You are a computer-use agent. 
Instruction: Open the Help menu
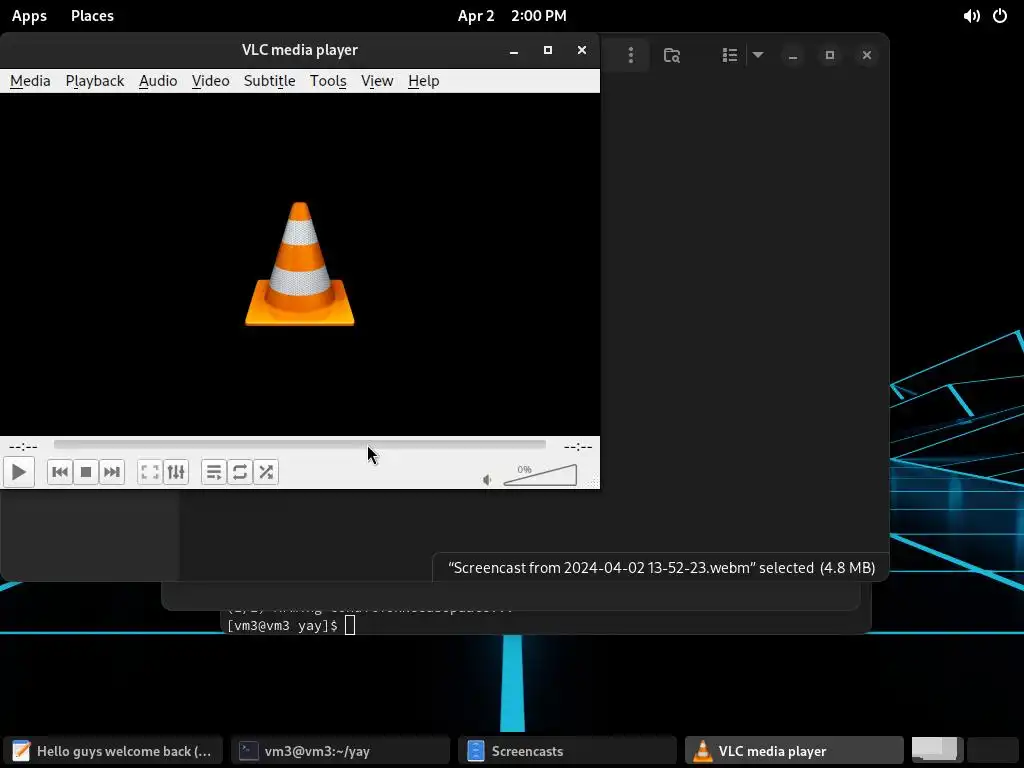[x=423, y=81]
